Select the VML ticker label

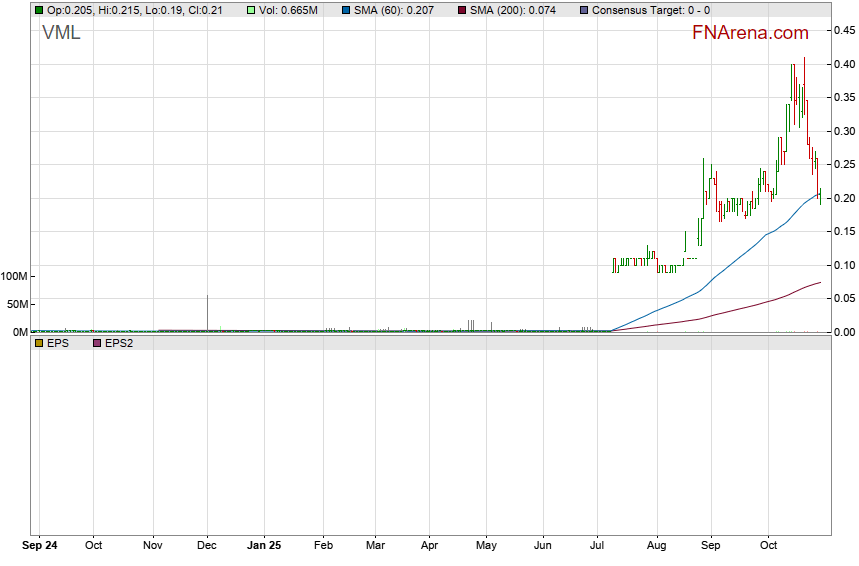(61, 33)
